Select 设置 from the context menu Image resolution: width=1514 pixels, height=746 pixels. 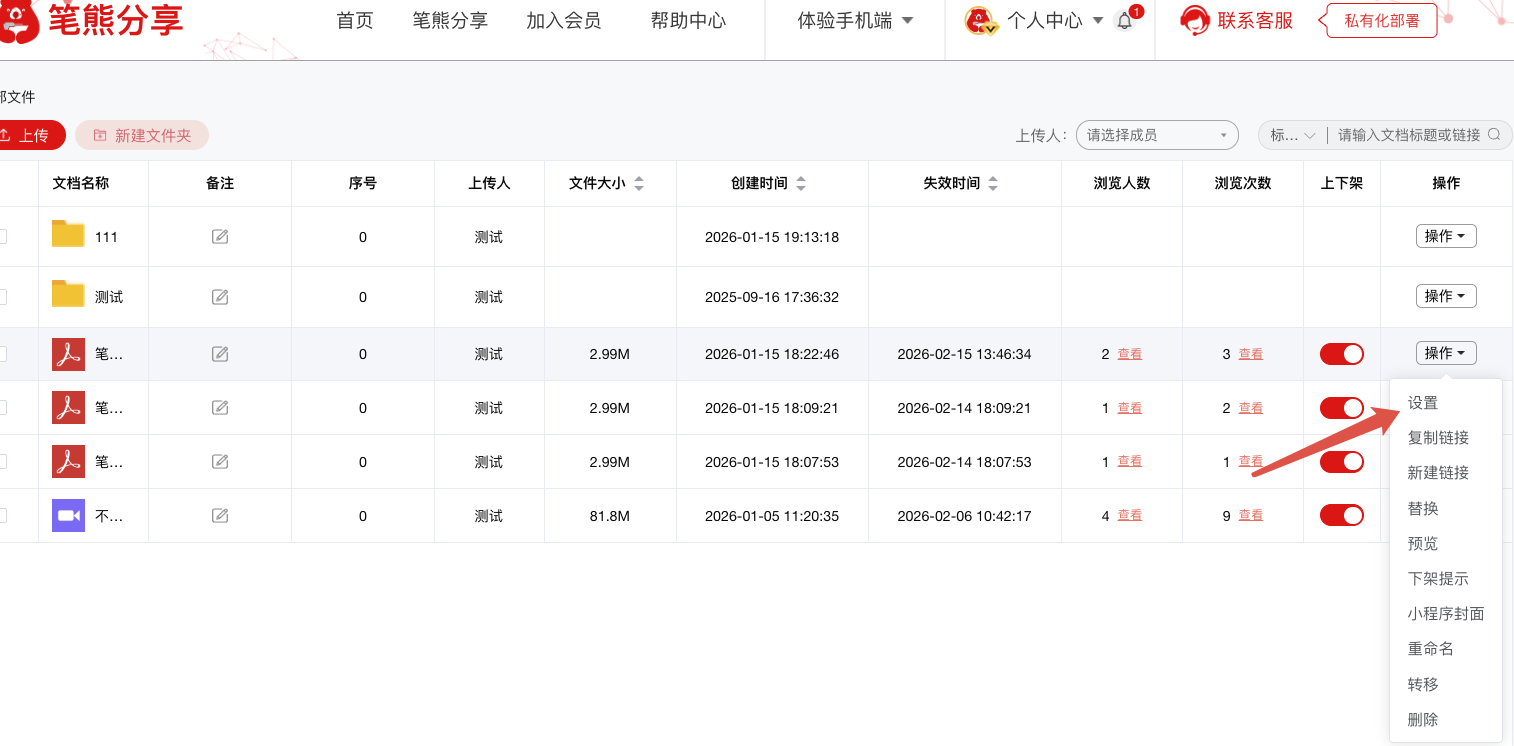[1423, 403]
